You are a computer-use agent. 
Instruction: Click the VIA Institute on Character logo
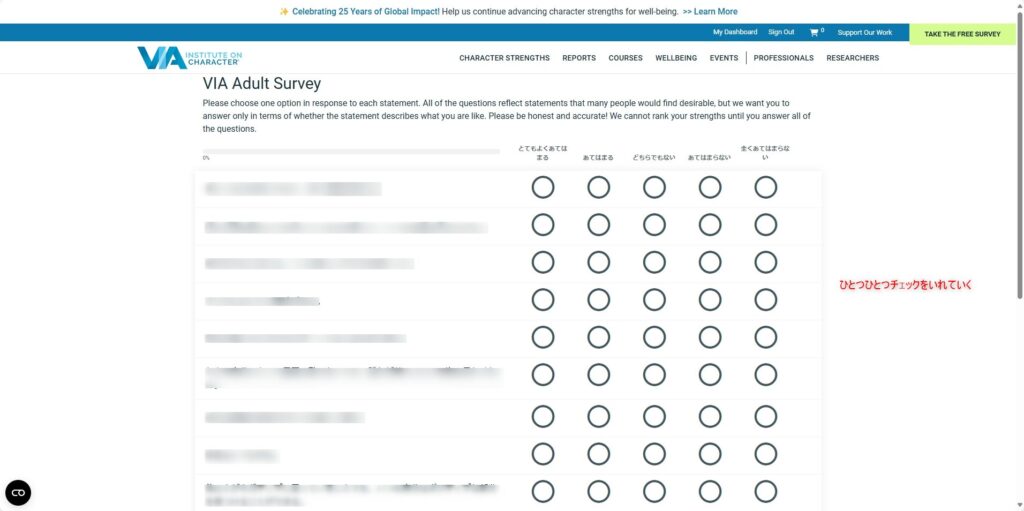189,58
